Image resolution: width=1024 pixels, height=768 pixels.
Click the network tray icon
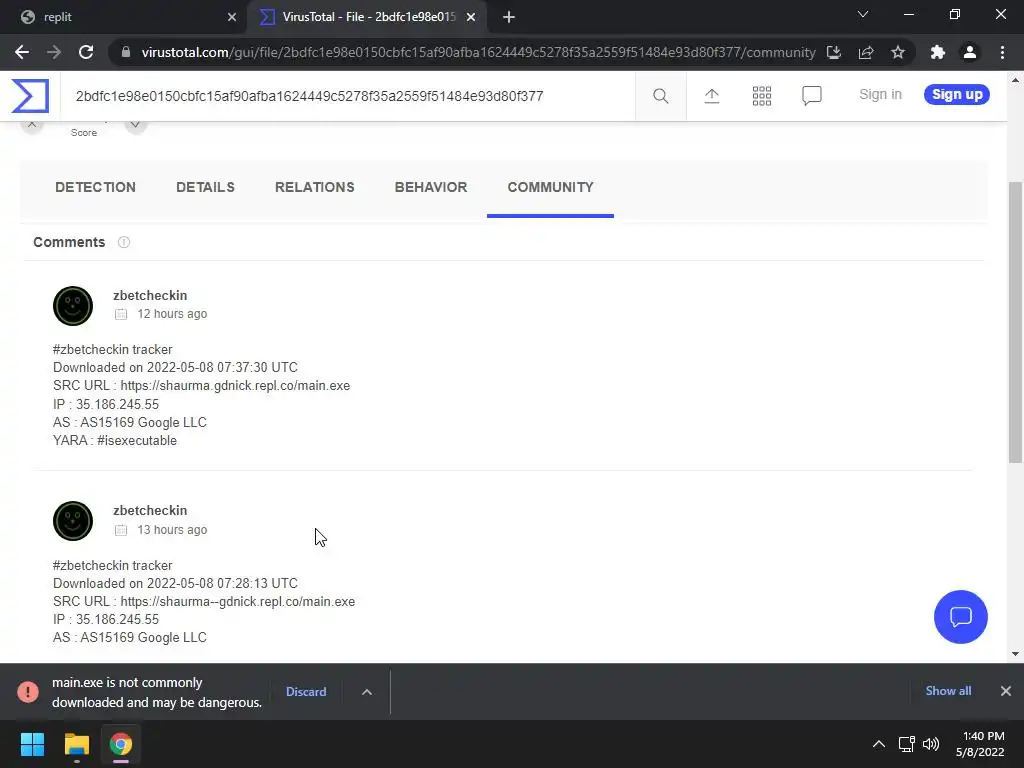tap(906, 744)
